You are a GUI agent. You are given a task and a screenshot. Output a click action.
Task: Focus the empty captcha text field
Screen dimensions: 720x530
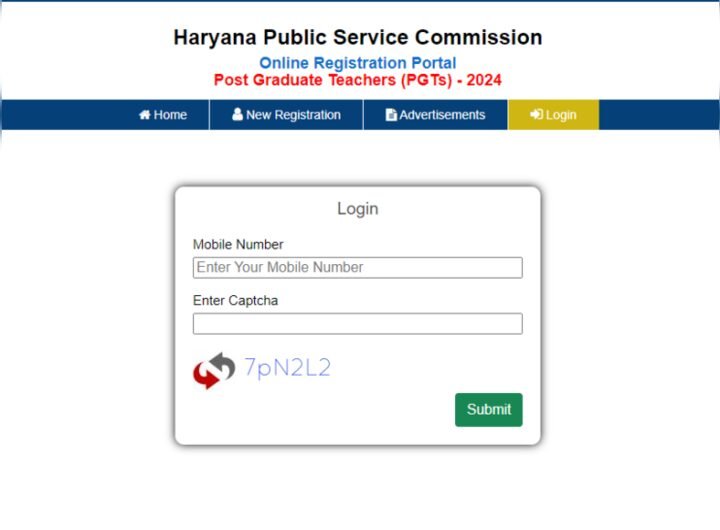tap(358, 323)
